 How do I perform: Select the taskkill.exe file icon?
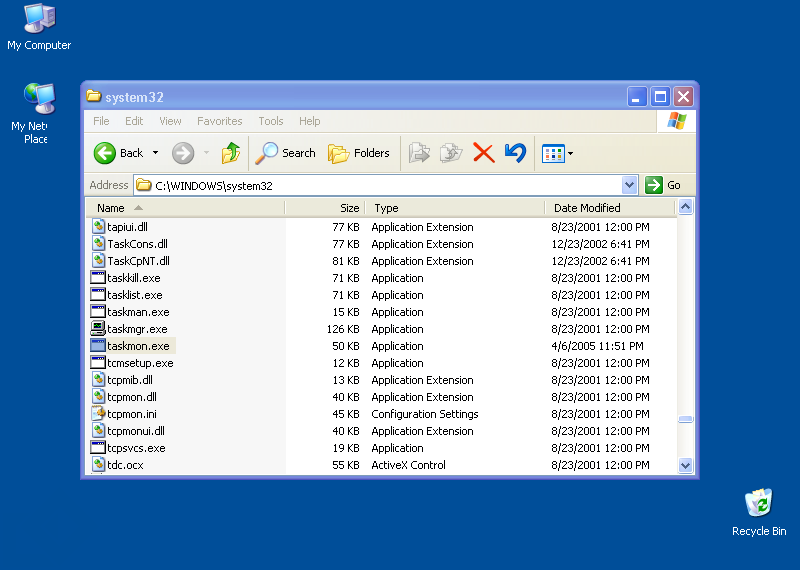click(98, 278)
